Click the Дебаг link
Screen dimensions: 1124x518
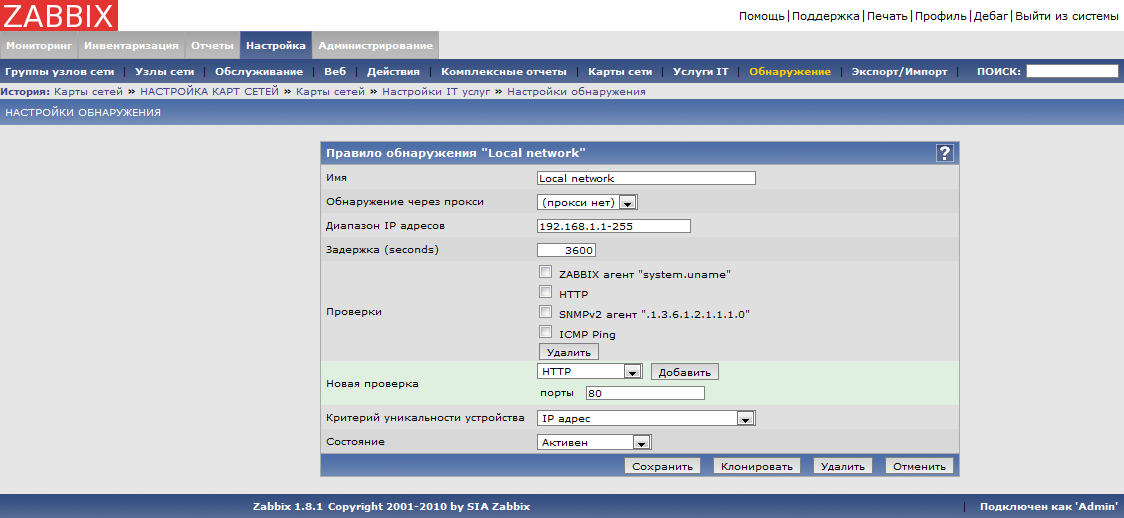tap(991, 16)
